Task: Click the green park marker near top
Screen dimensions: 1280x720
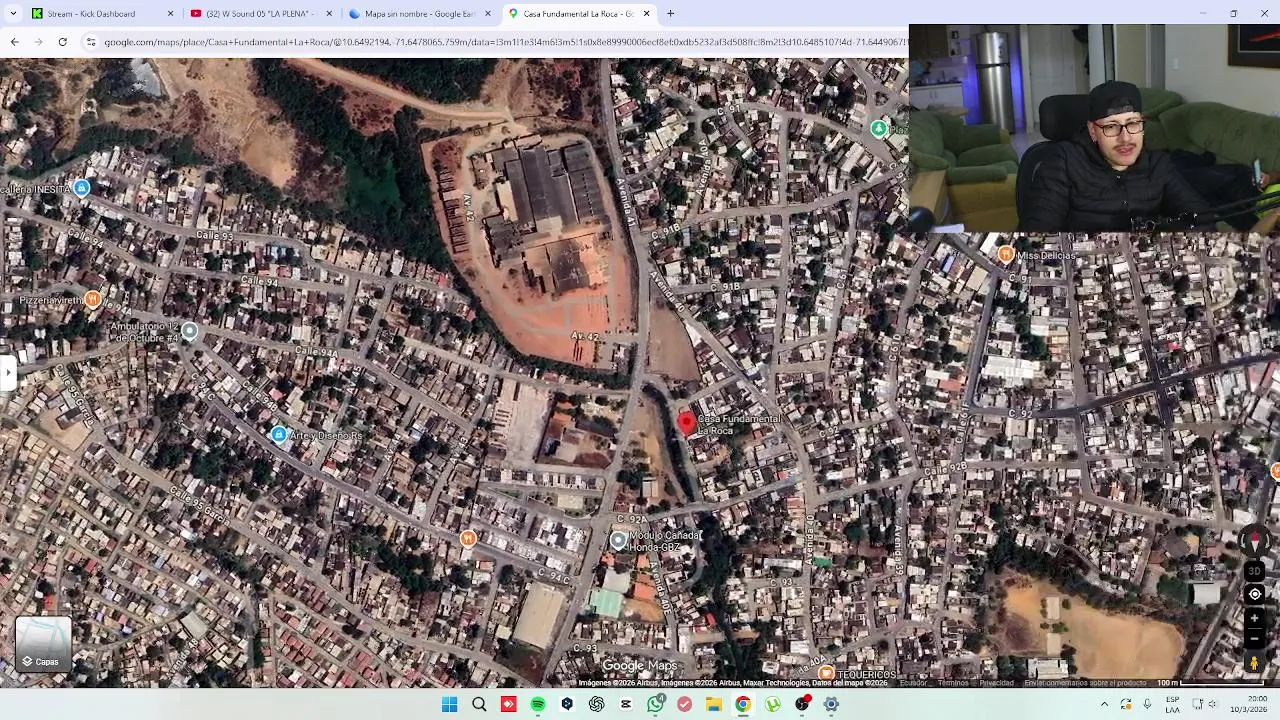Action: pyautogui.click(x=878, y=128)
